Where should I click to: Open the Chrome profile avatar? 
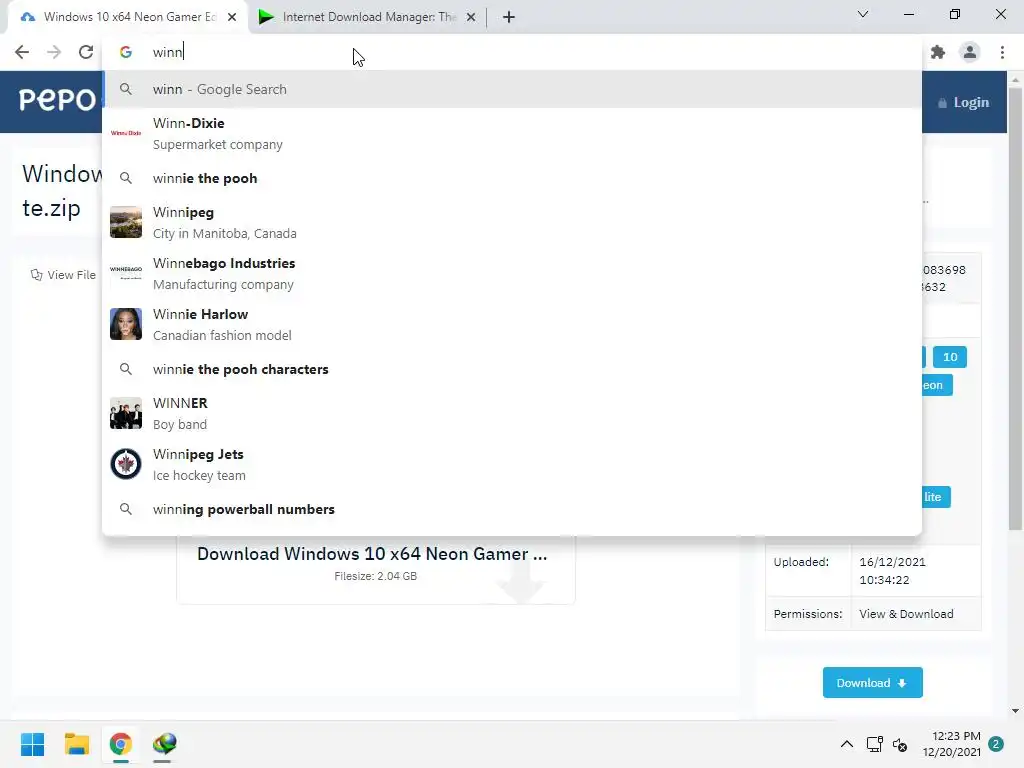coord(970,52)
